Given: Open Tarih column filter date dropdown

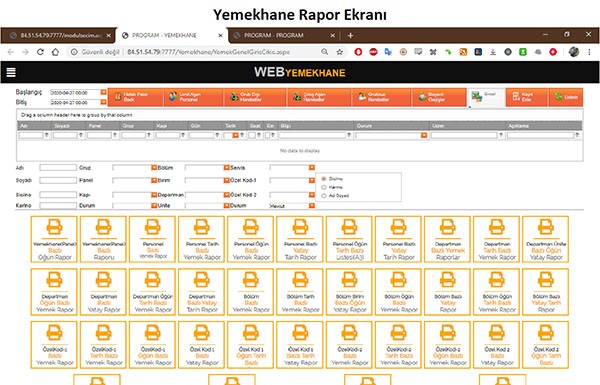Looking at the screenshot, I should 235,135.
